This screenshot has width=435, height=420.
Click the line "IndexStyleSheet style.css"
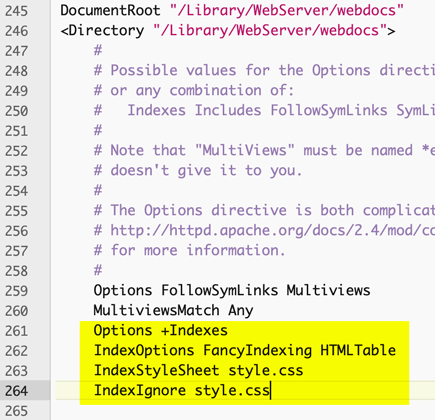pyautogui.click(x=198, y=370)
